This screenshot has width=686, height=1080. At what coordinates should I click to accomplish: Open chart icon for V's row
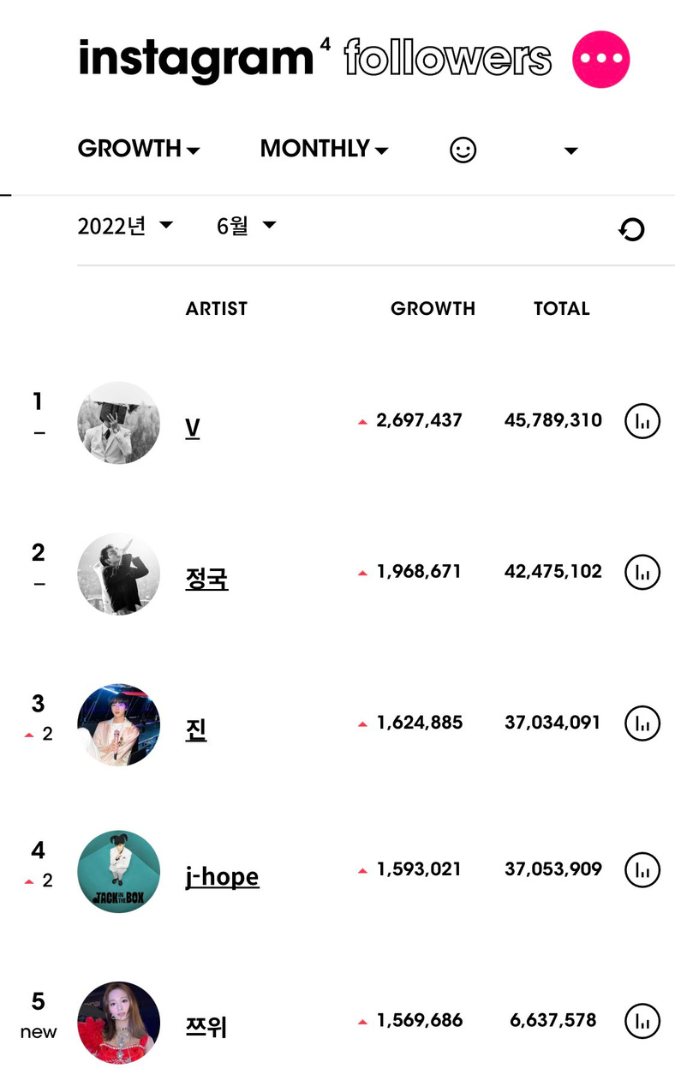point(642,421)
